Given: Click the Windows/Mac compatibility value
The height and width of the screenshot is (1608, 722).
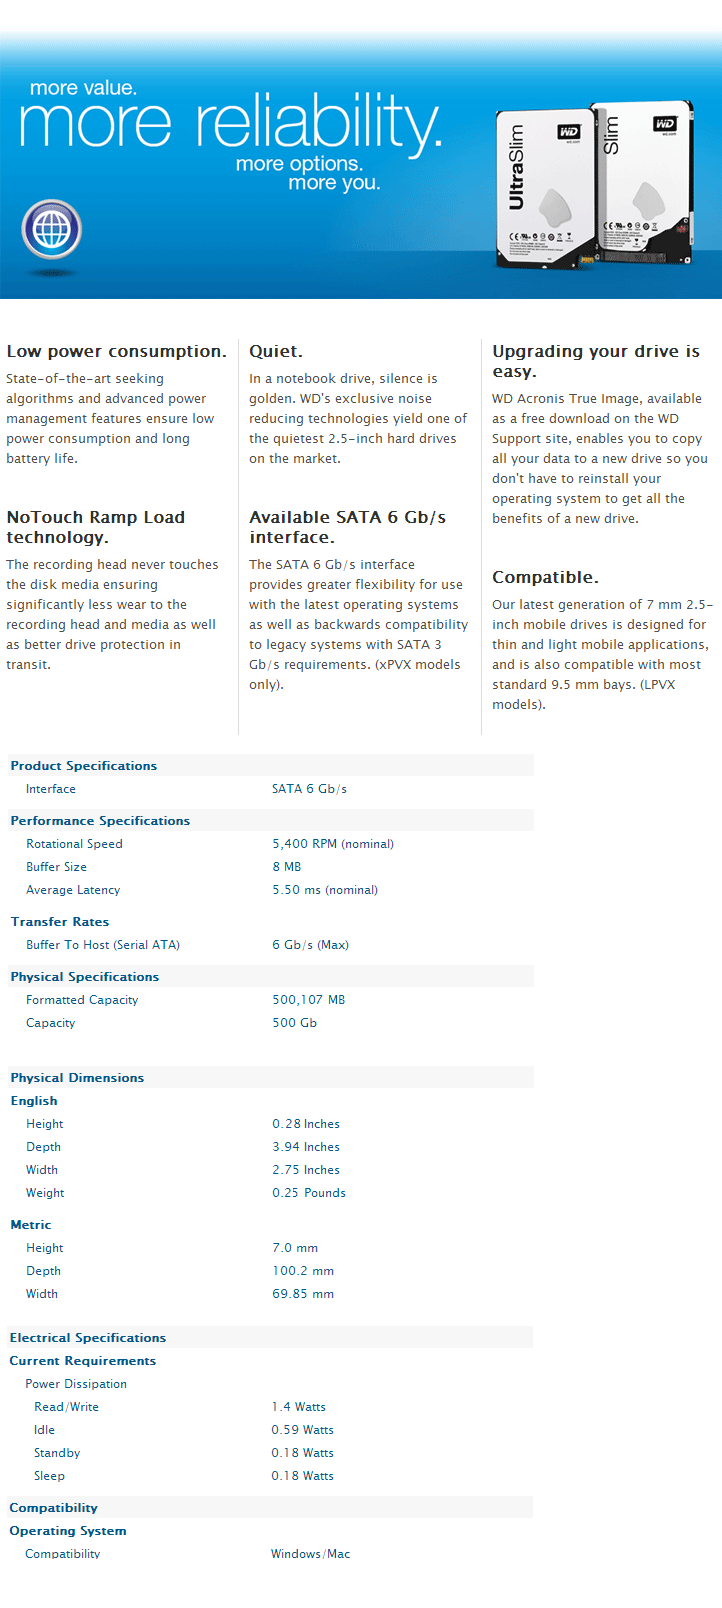Looking at the screenshot, I should click(x=311, y=1554).
